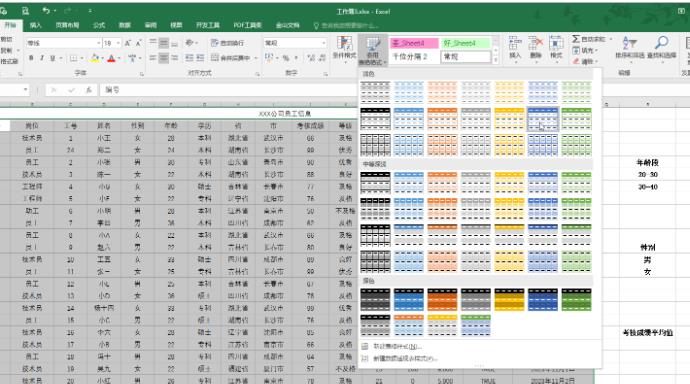Click the Orientation (text angle) icon

click(x=189, y=43)
